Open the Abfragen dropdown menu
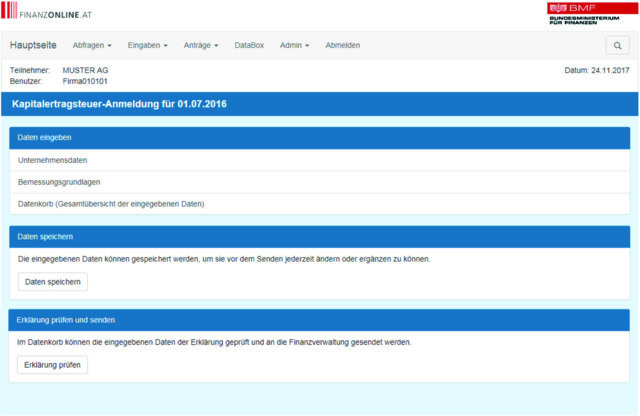The width and height of the screenshot is (640, 416). 92,45
